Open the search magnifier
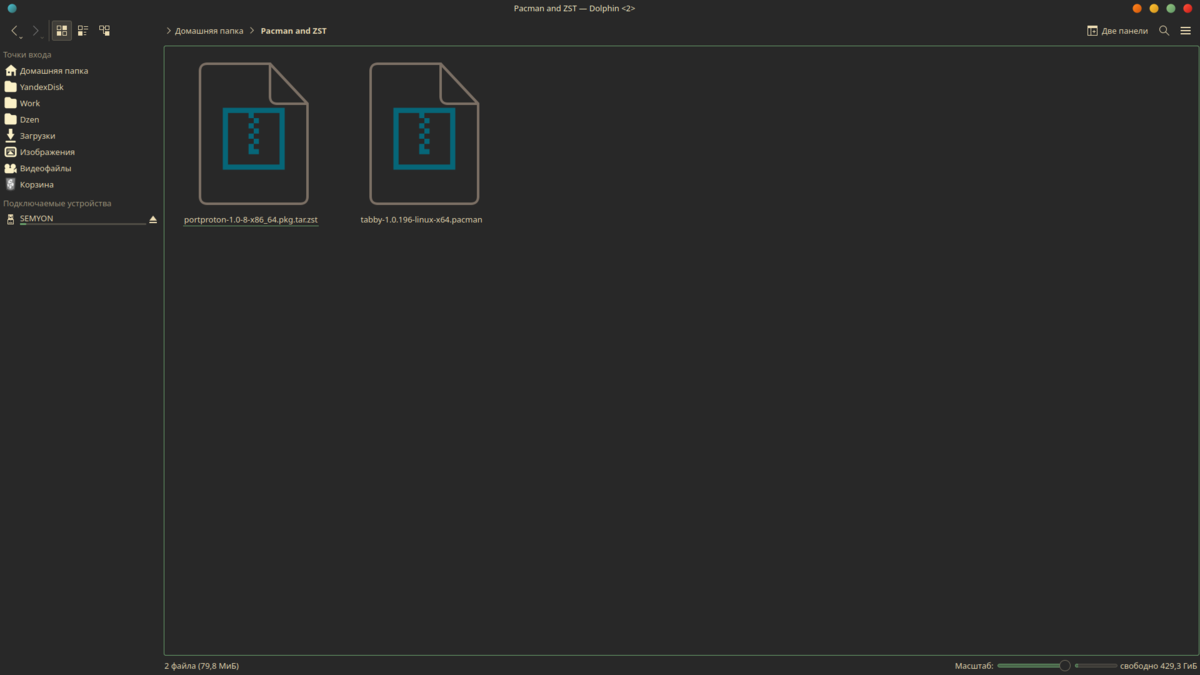 1164,31
